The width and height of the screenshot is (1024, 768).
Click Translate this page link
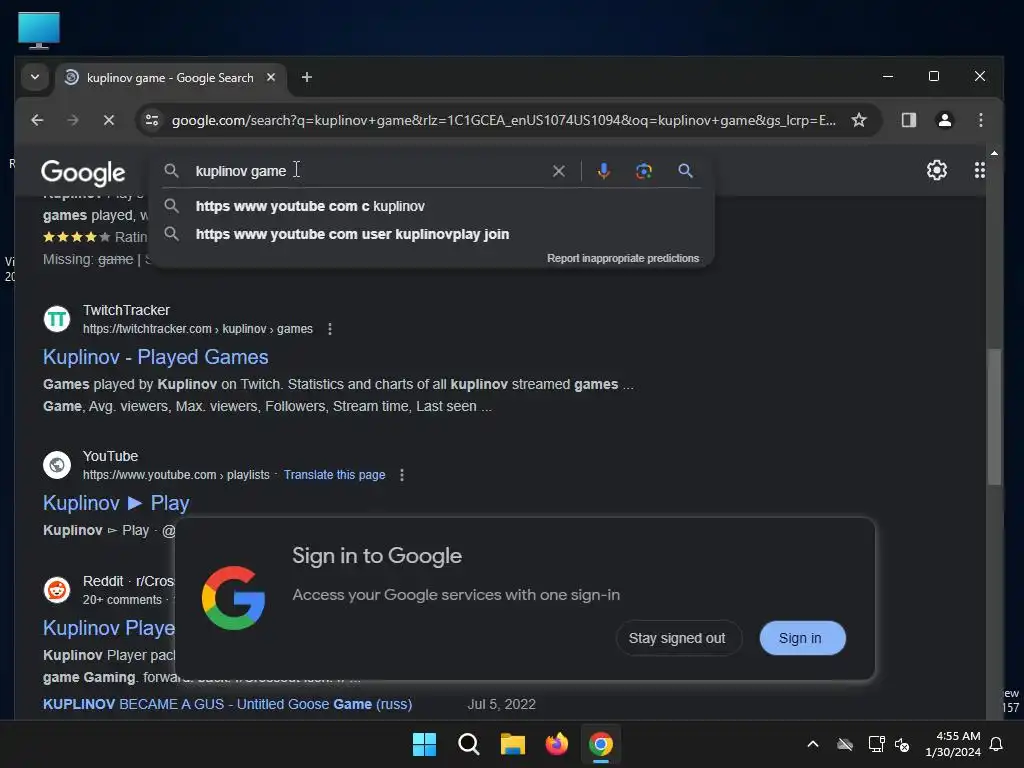pos(334,475)
